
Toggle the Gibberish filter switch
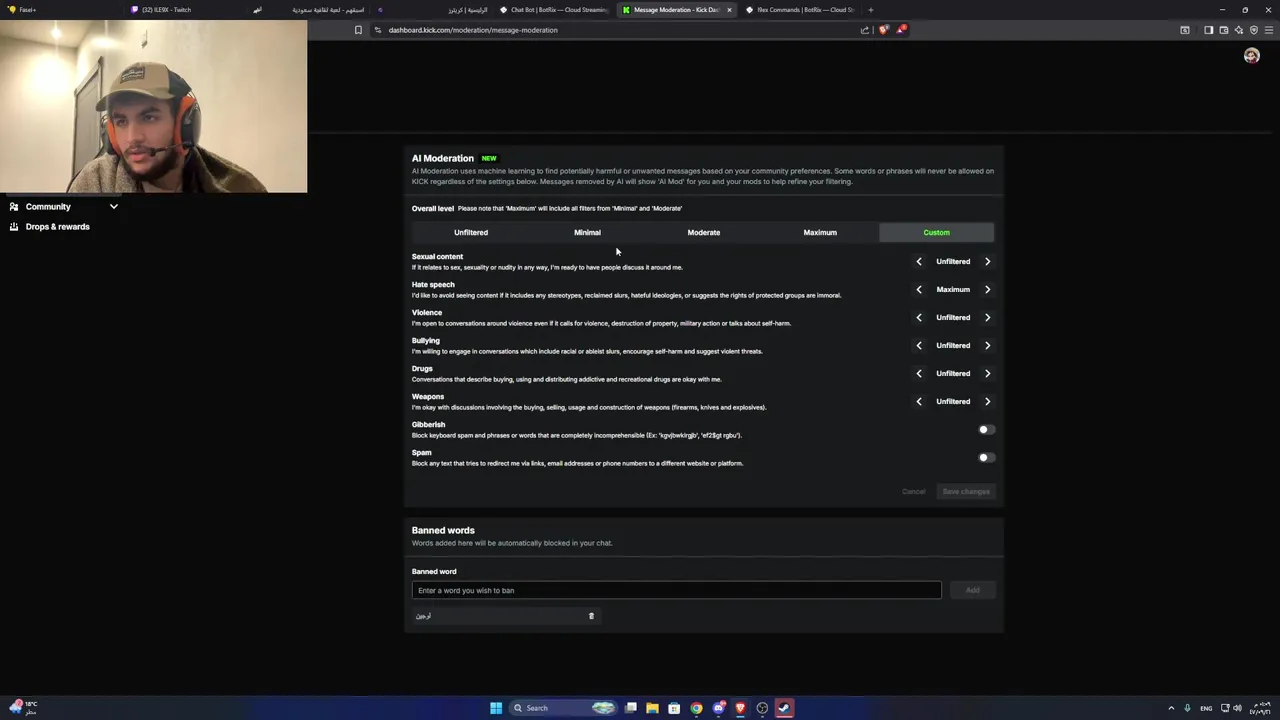[x=985, y=430]
